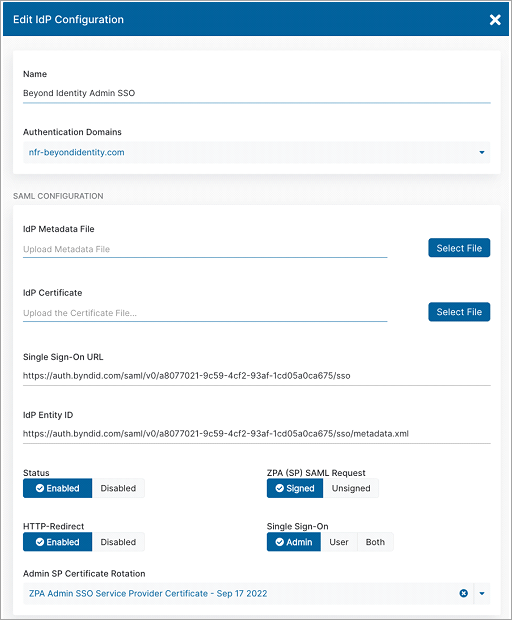Image resolution: width=512 pixels, height=620 pixels.
Task: Click the Upload Metadata File field
Action: 205,249
